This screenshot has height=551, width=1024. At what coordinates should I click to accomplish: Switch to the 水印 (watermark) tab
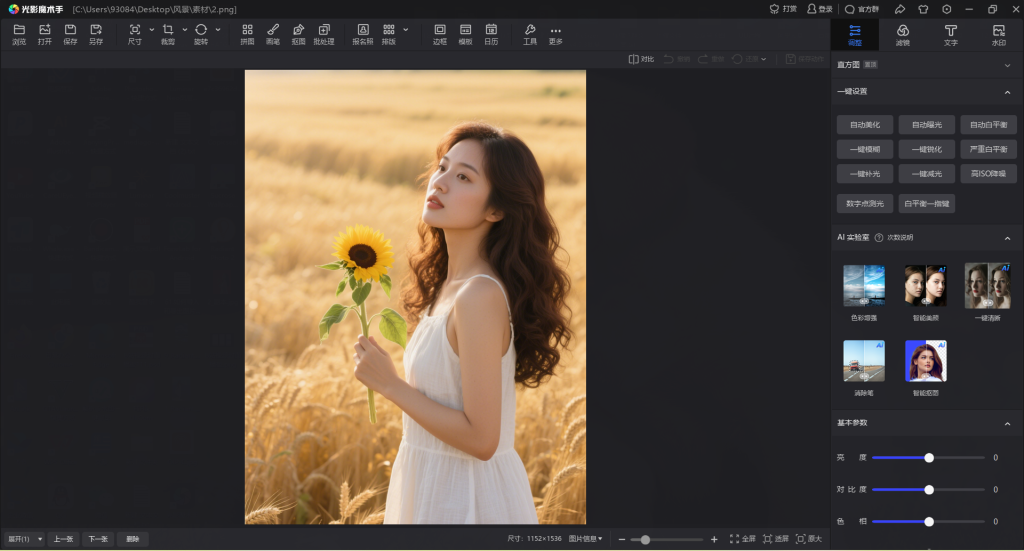tap(998, 35)
